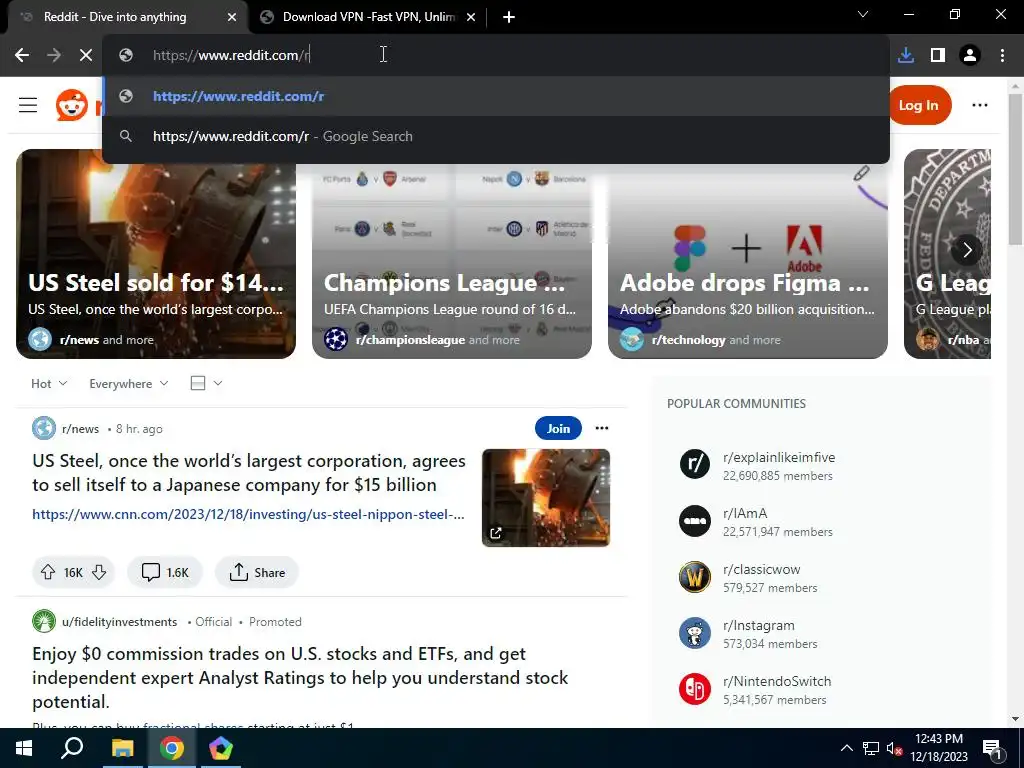Downvote the US Steel post
Viewport: 1024px width, 768px height.
[x=99, y=572]
